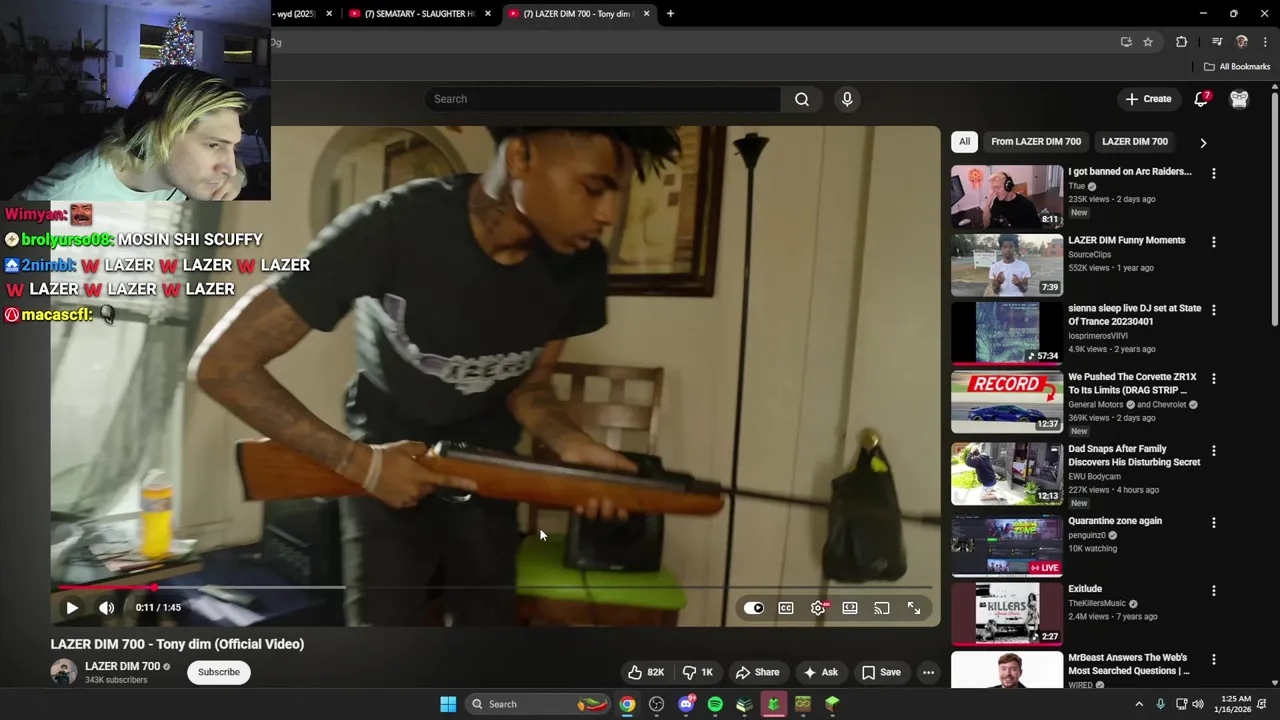The image size is (1280, 720).
Task: Open options for Corvette ZR1X video
Action: [x=1213, y=379]
